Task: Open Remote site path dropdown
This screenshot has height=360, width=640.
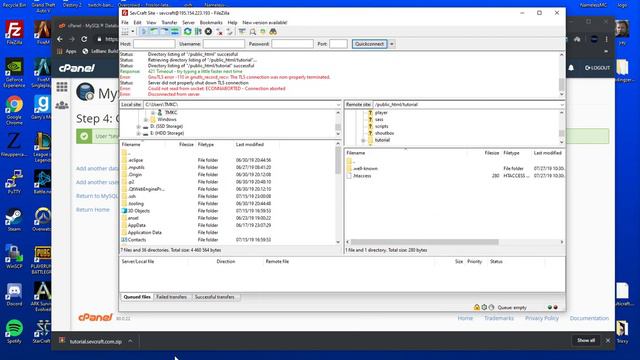Action: coord(562,105)
